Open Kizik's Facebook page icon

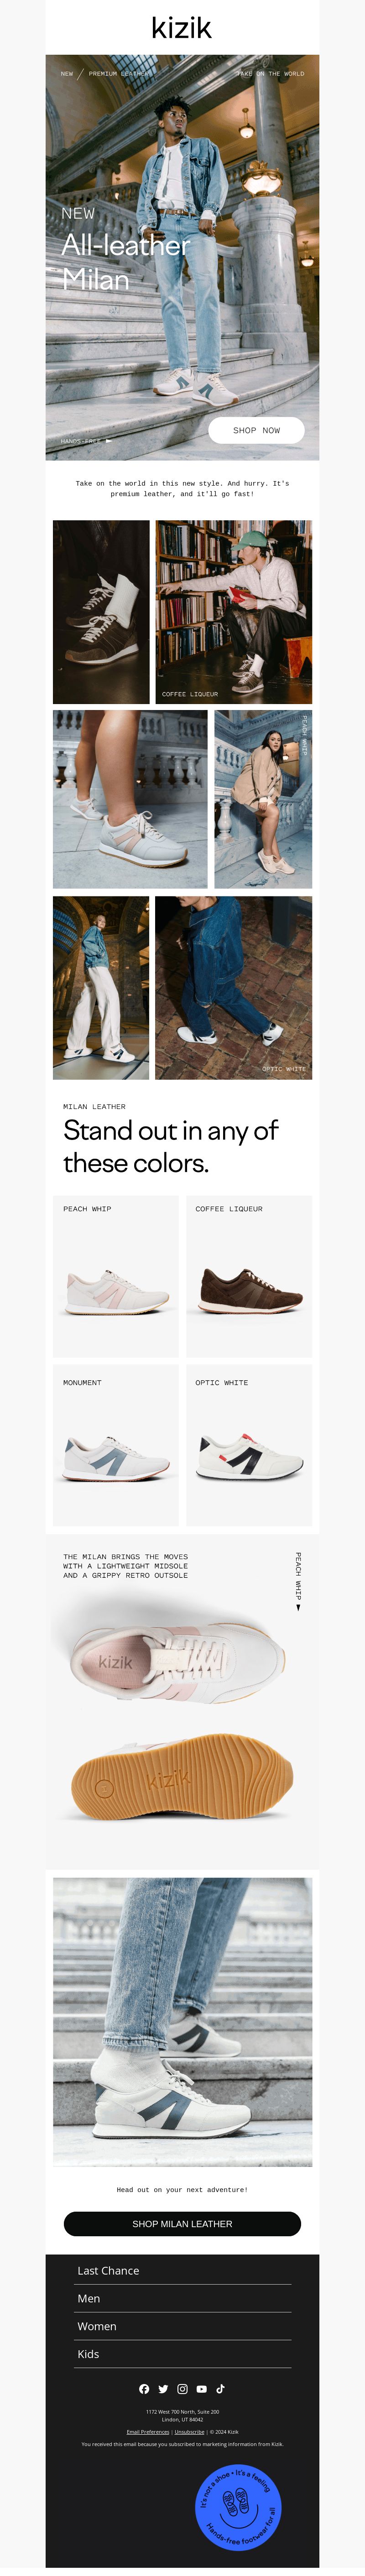144,2389
